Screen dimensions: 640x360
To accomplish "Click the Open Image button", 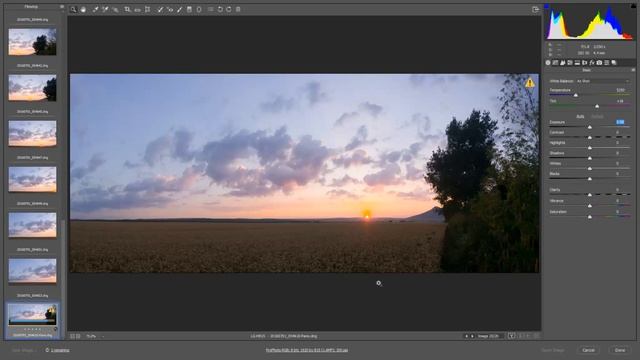I will tap(553, 350).
